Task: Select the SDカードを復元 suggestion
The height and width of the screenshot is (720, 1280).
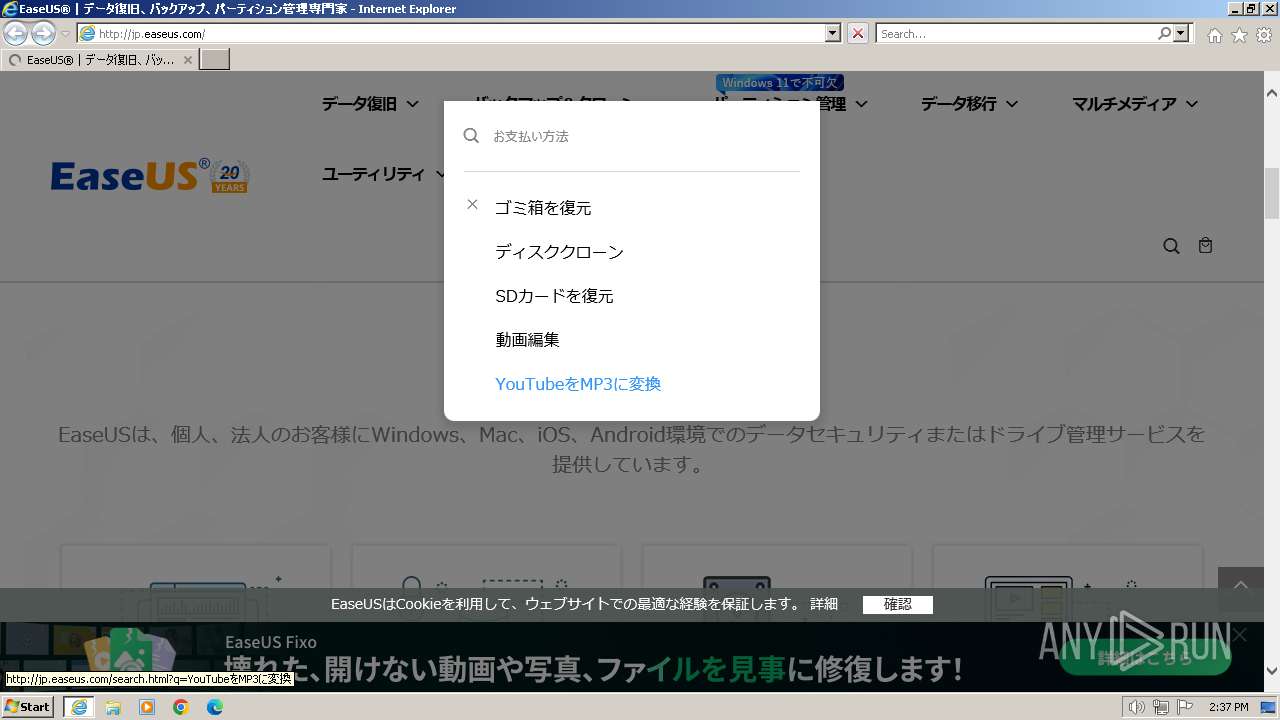Action: click(x=554, y=296)
